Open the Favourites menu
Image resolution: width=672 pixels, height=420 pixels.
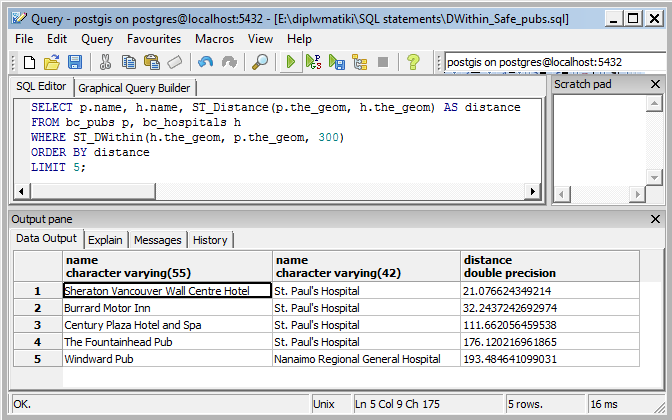pyautogui.click(x=154, y=39)
